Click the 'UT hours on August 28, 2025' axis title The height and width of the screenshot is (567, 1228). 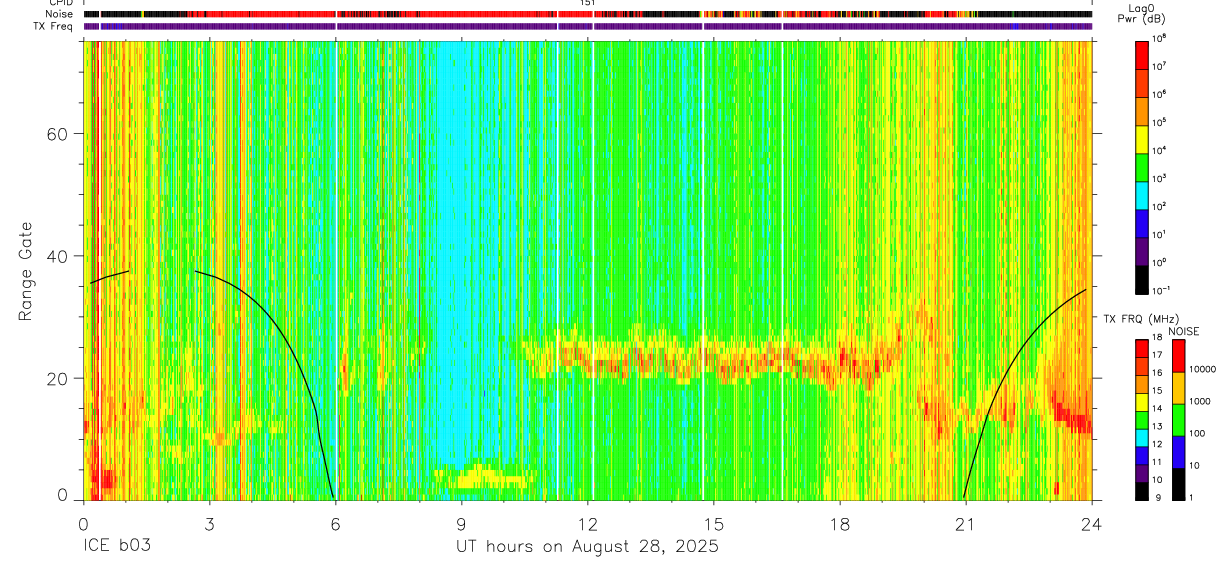[587, 547]
